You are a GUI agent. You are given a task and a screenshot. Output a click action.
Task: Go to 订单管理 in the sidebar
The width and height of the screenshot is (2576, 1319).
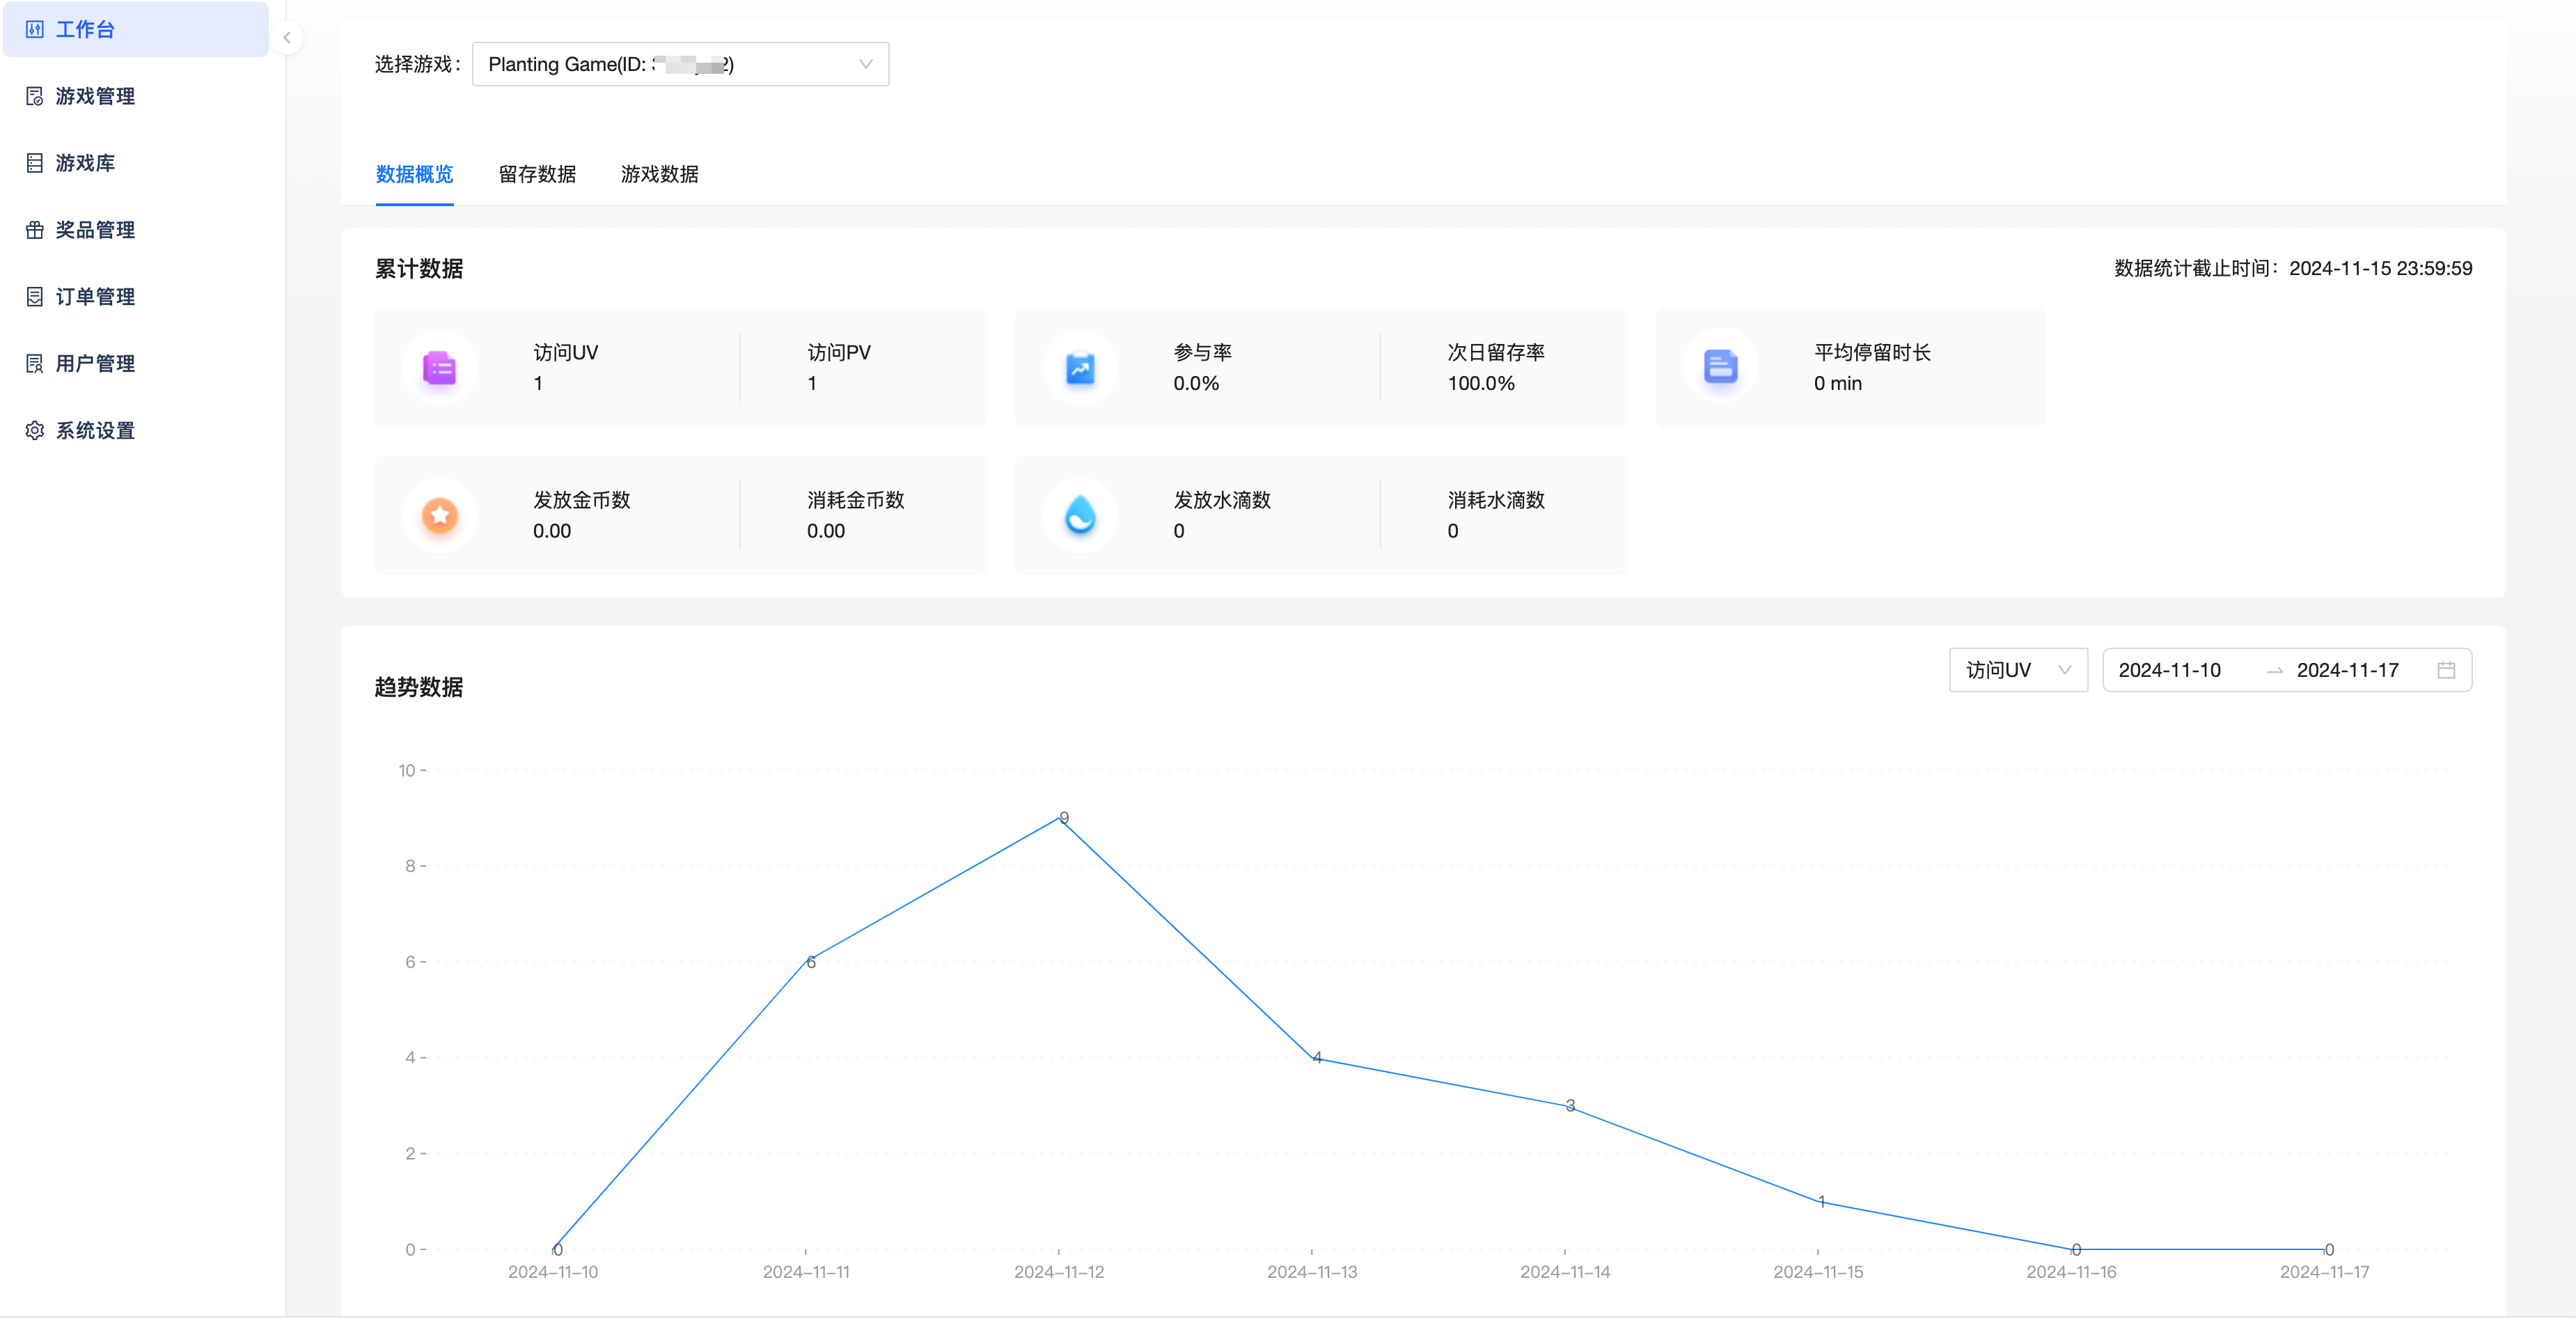point(95,297)
